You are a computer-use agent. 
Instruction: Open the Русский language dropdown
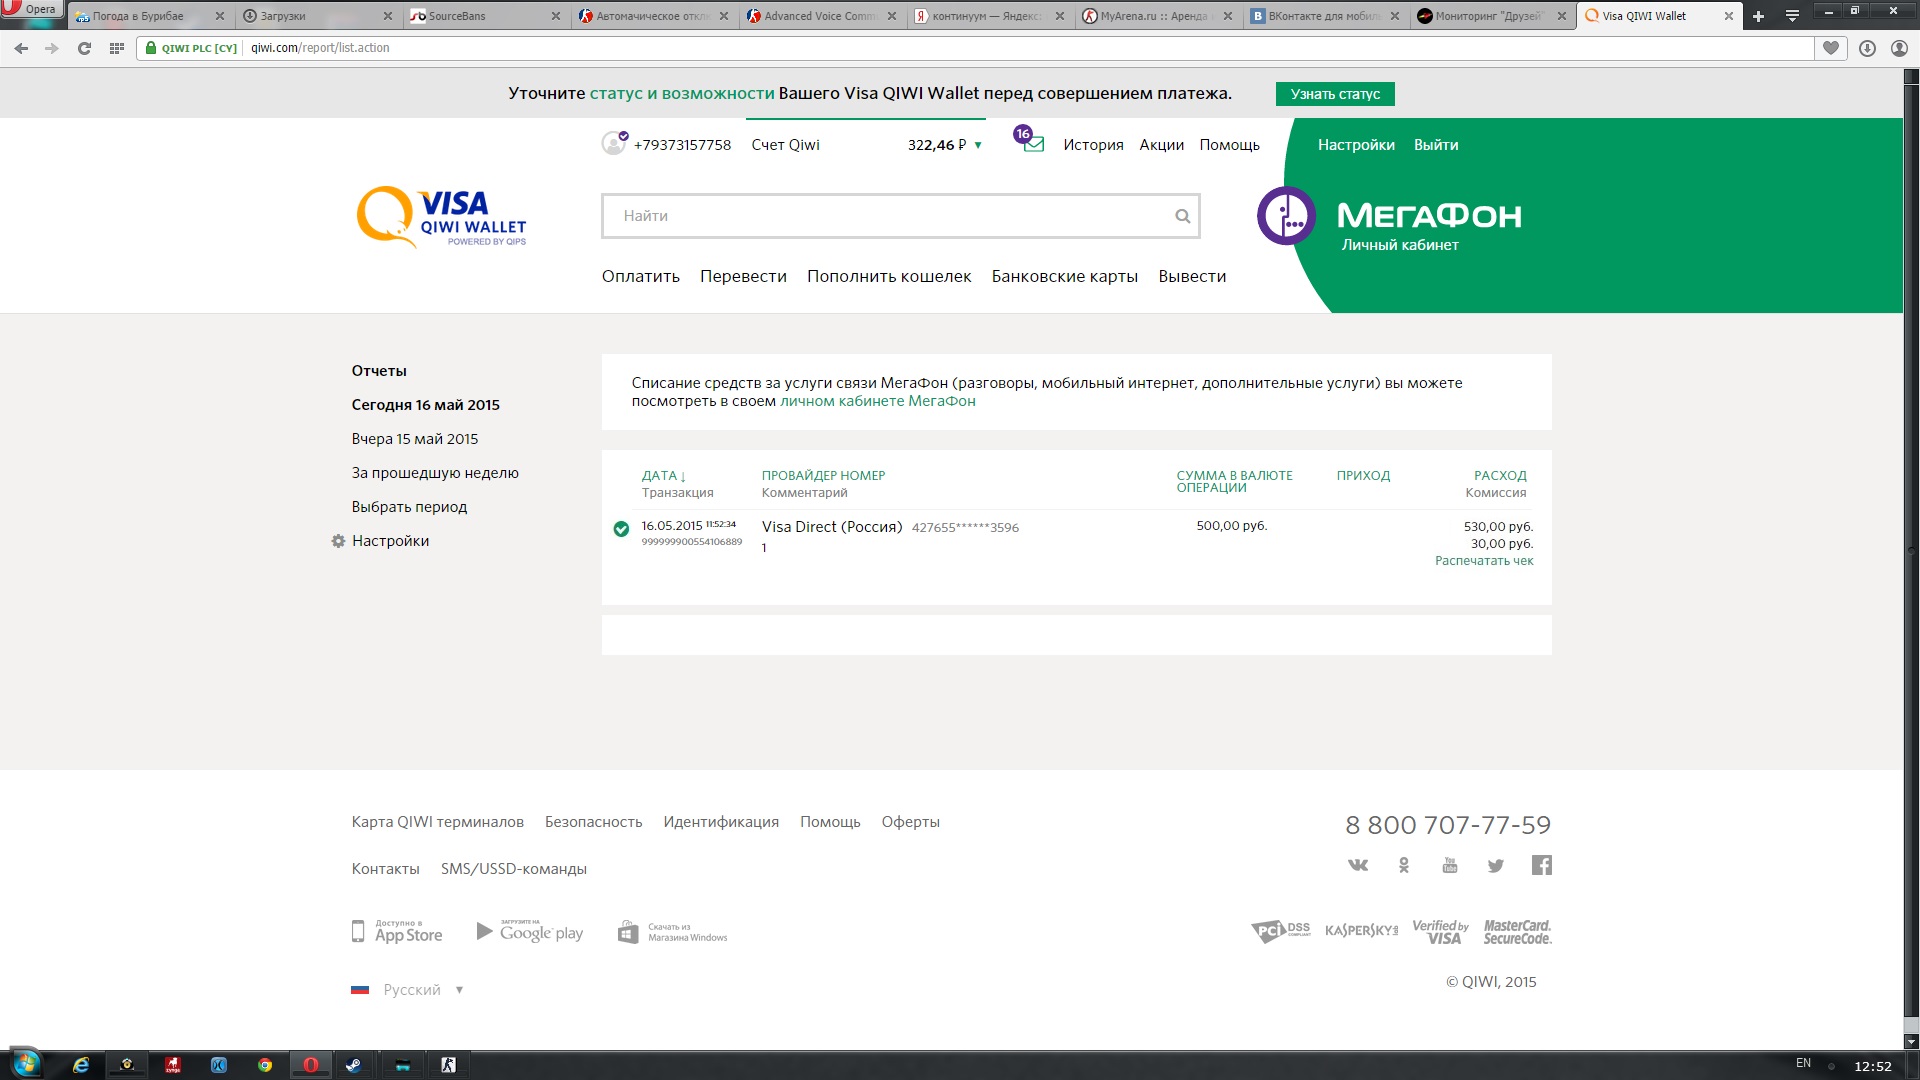point(411,990)
